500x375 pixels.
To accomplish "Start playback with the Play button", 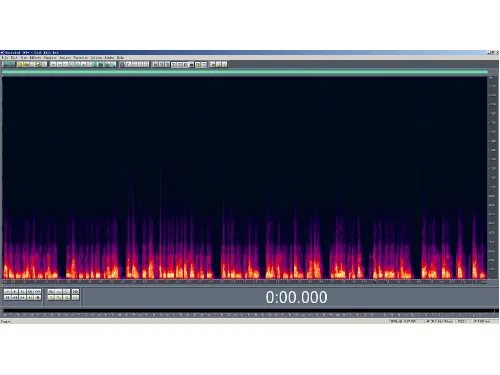I will point(15,292).
